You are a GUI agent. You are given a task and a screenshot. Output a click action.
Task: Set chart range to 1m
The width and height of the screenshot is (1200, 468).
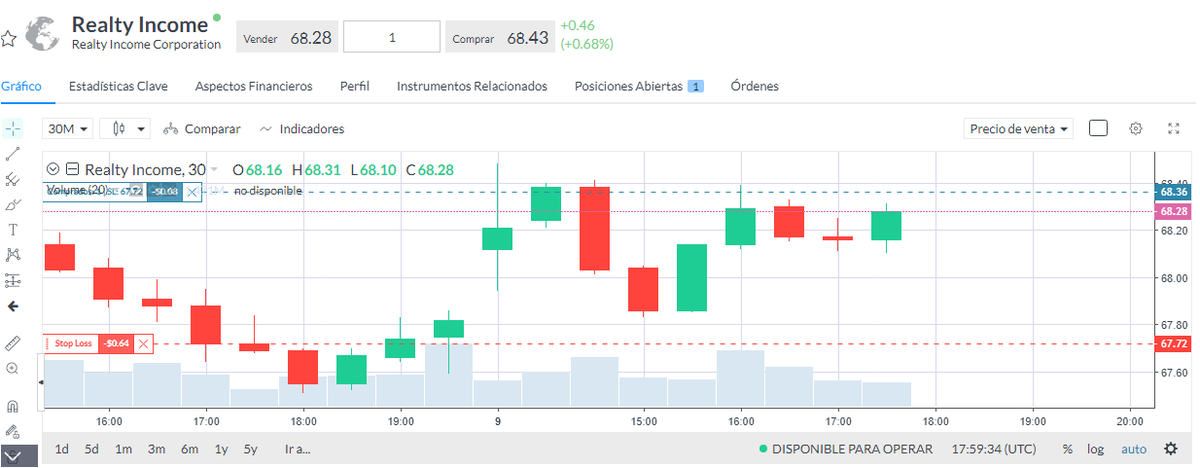coord(123,449)
